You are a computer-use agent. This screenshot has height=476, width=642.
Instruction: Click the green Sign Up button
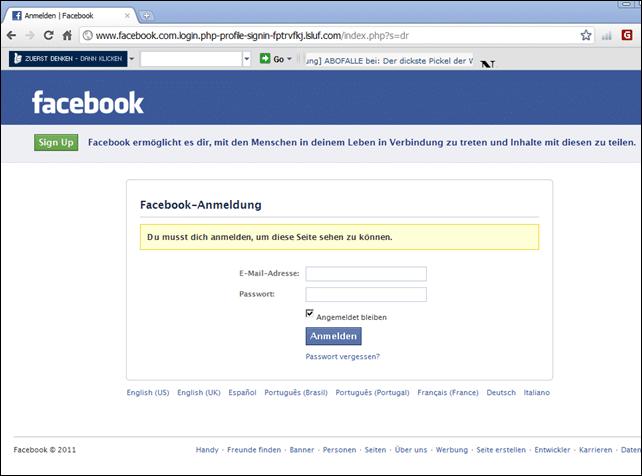coord(56,142)
